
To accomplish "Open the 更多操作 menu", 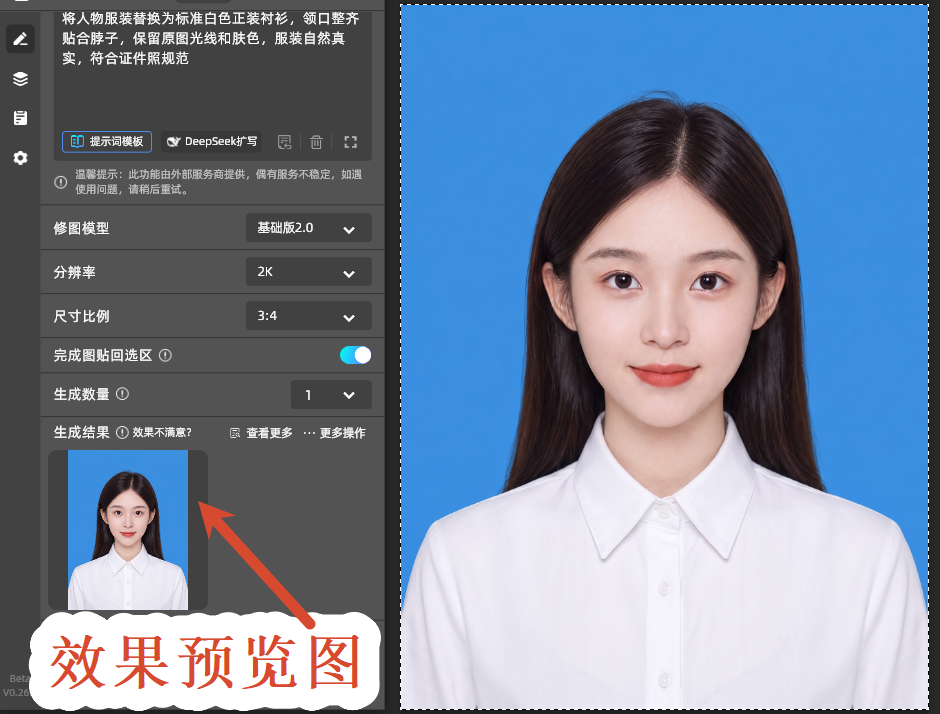I will [335, 433].
